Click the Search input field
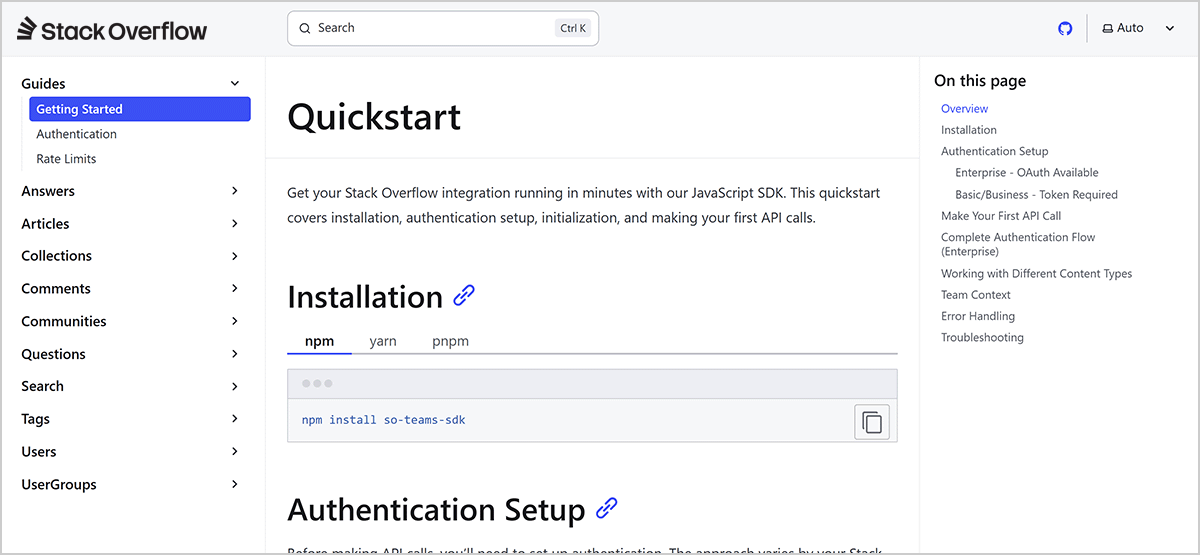This screenshot has height=555, width=1200. tap(430, 28)
